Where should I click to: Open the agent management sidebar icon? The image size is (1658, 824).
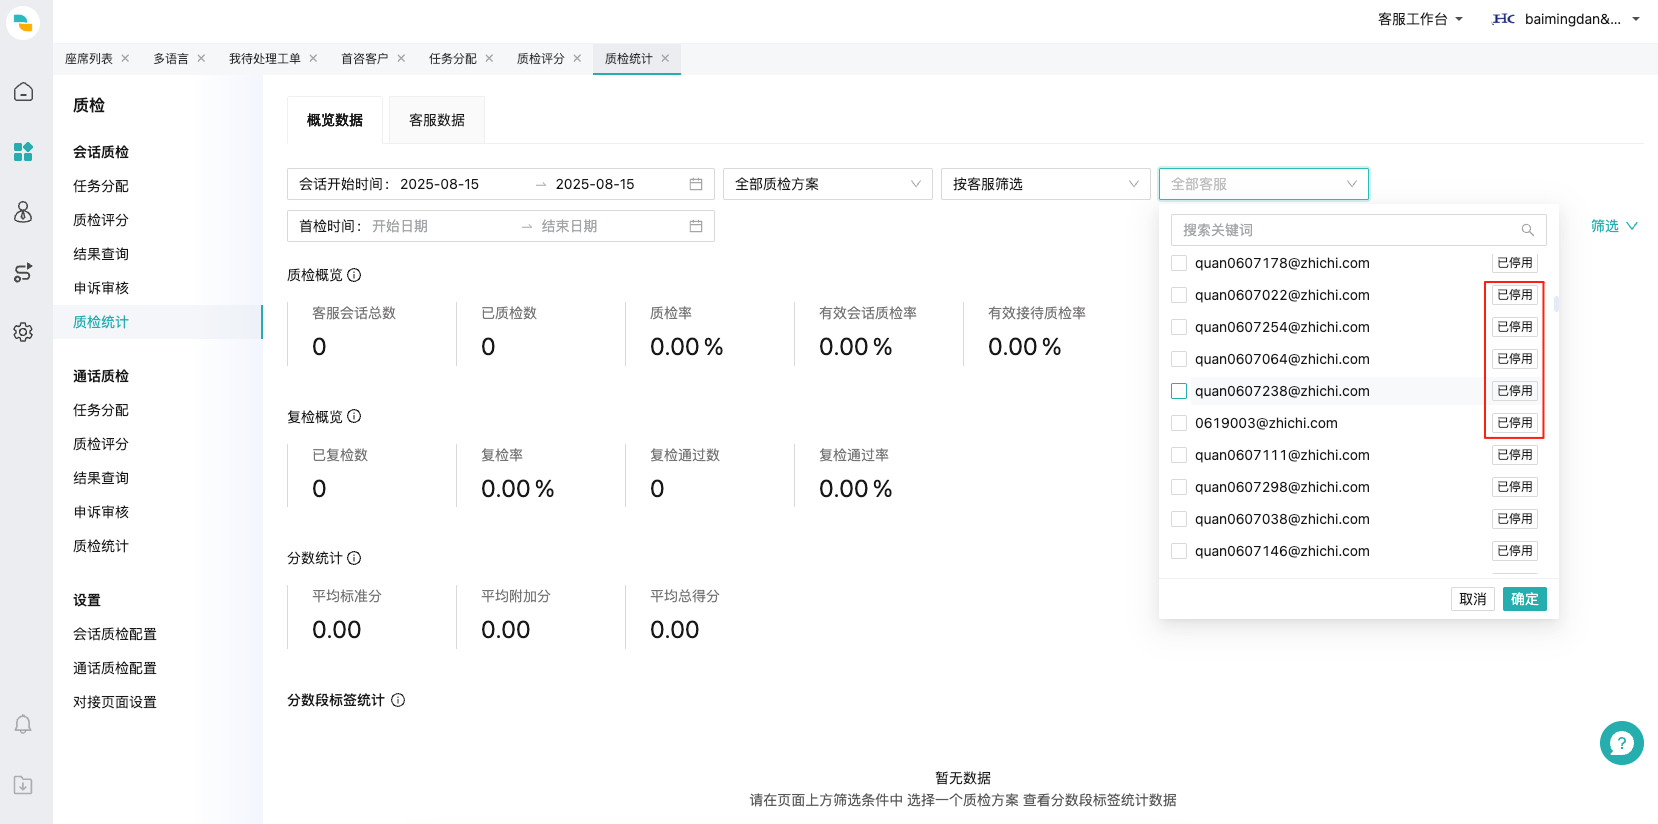[x=23, y=212]
